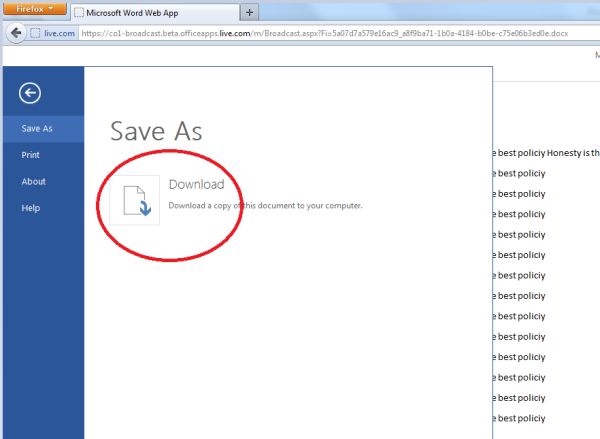Open the orange Firefox menu button
The width and height of the screenshot is (600, 439).
click(x=35, y=8)
